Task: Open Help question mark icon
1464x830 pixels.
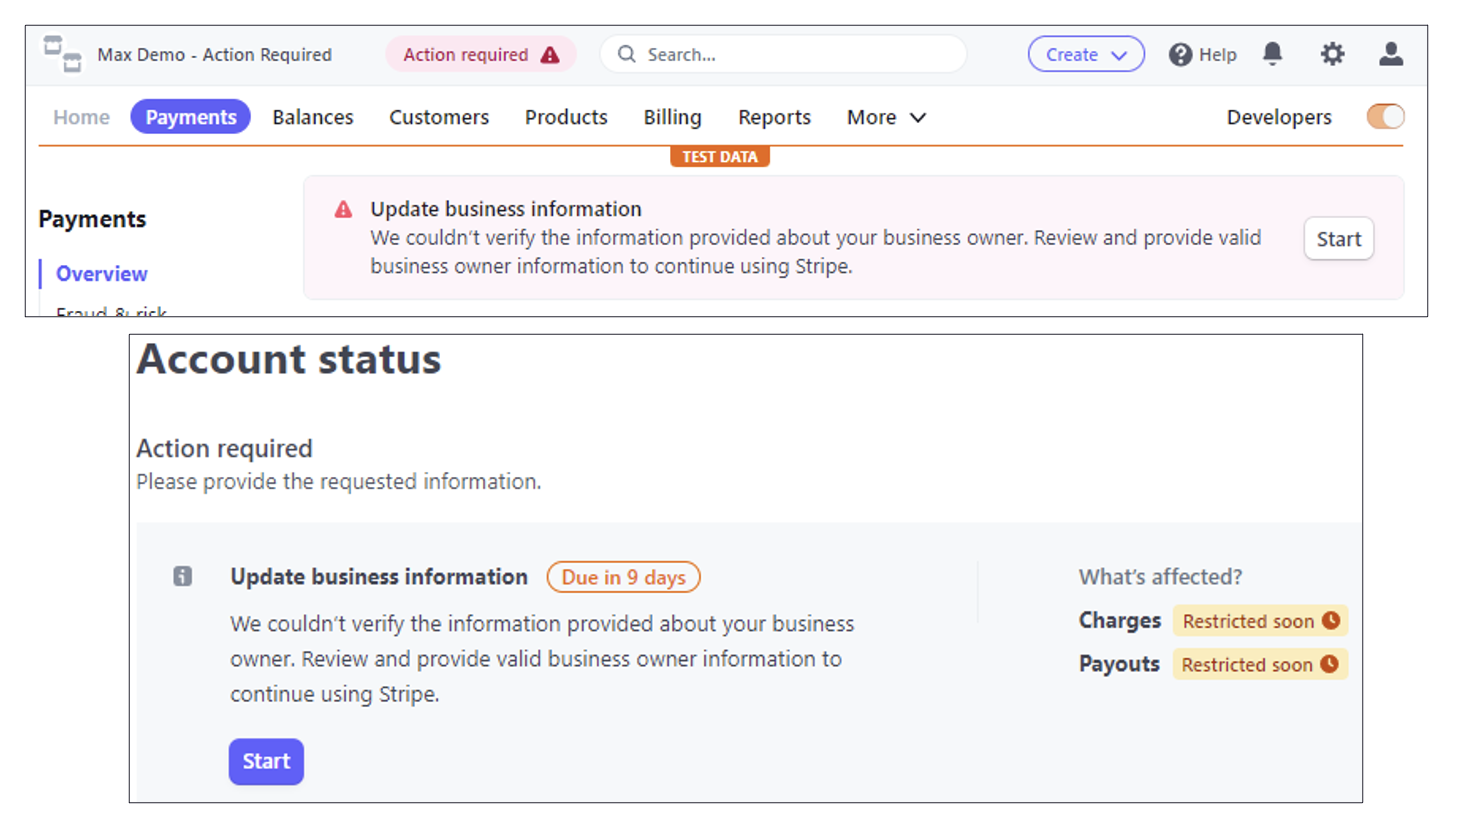Action: point(1180,55)
